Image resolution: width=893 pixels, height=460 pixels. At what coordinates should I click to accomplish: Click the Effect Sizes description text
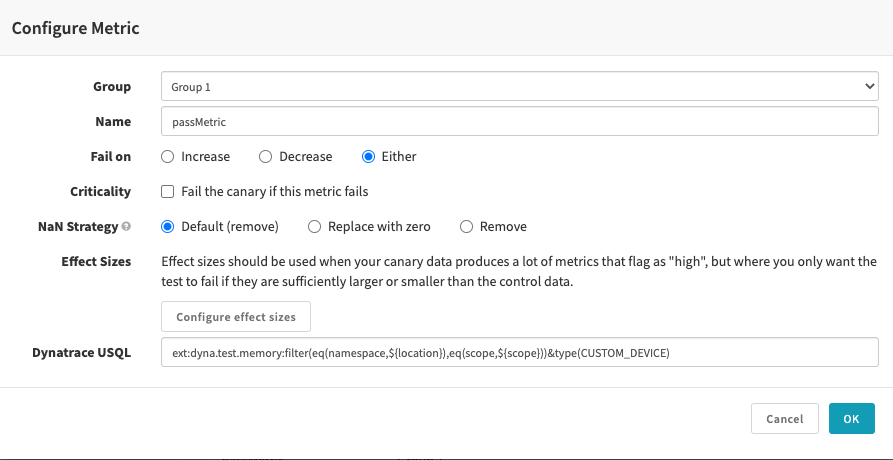(518, 271)
